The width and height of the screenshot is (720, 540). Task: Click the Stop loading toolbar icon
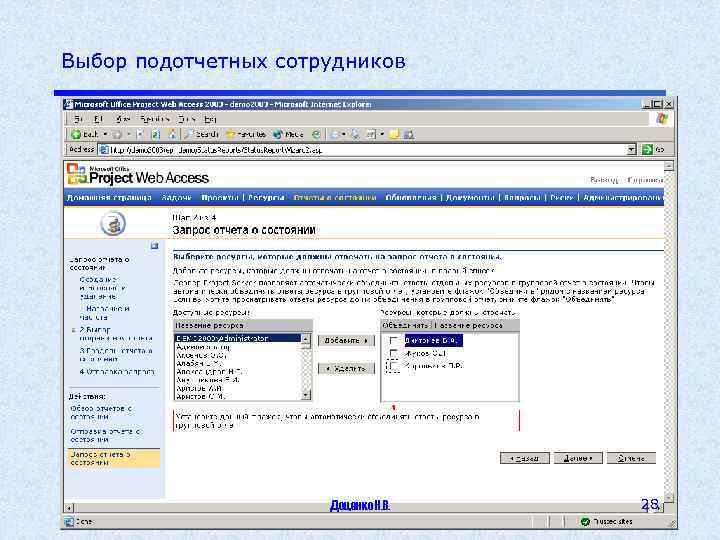pyautogui.click(x=140, y=134)
